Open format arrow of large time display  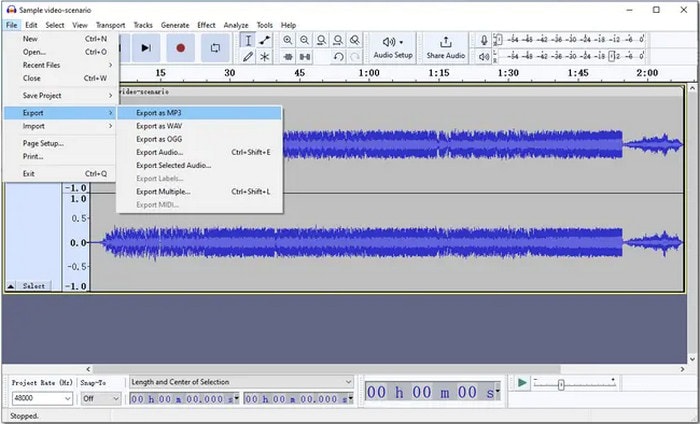[497, 392]
